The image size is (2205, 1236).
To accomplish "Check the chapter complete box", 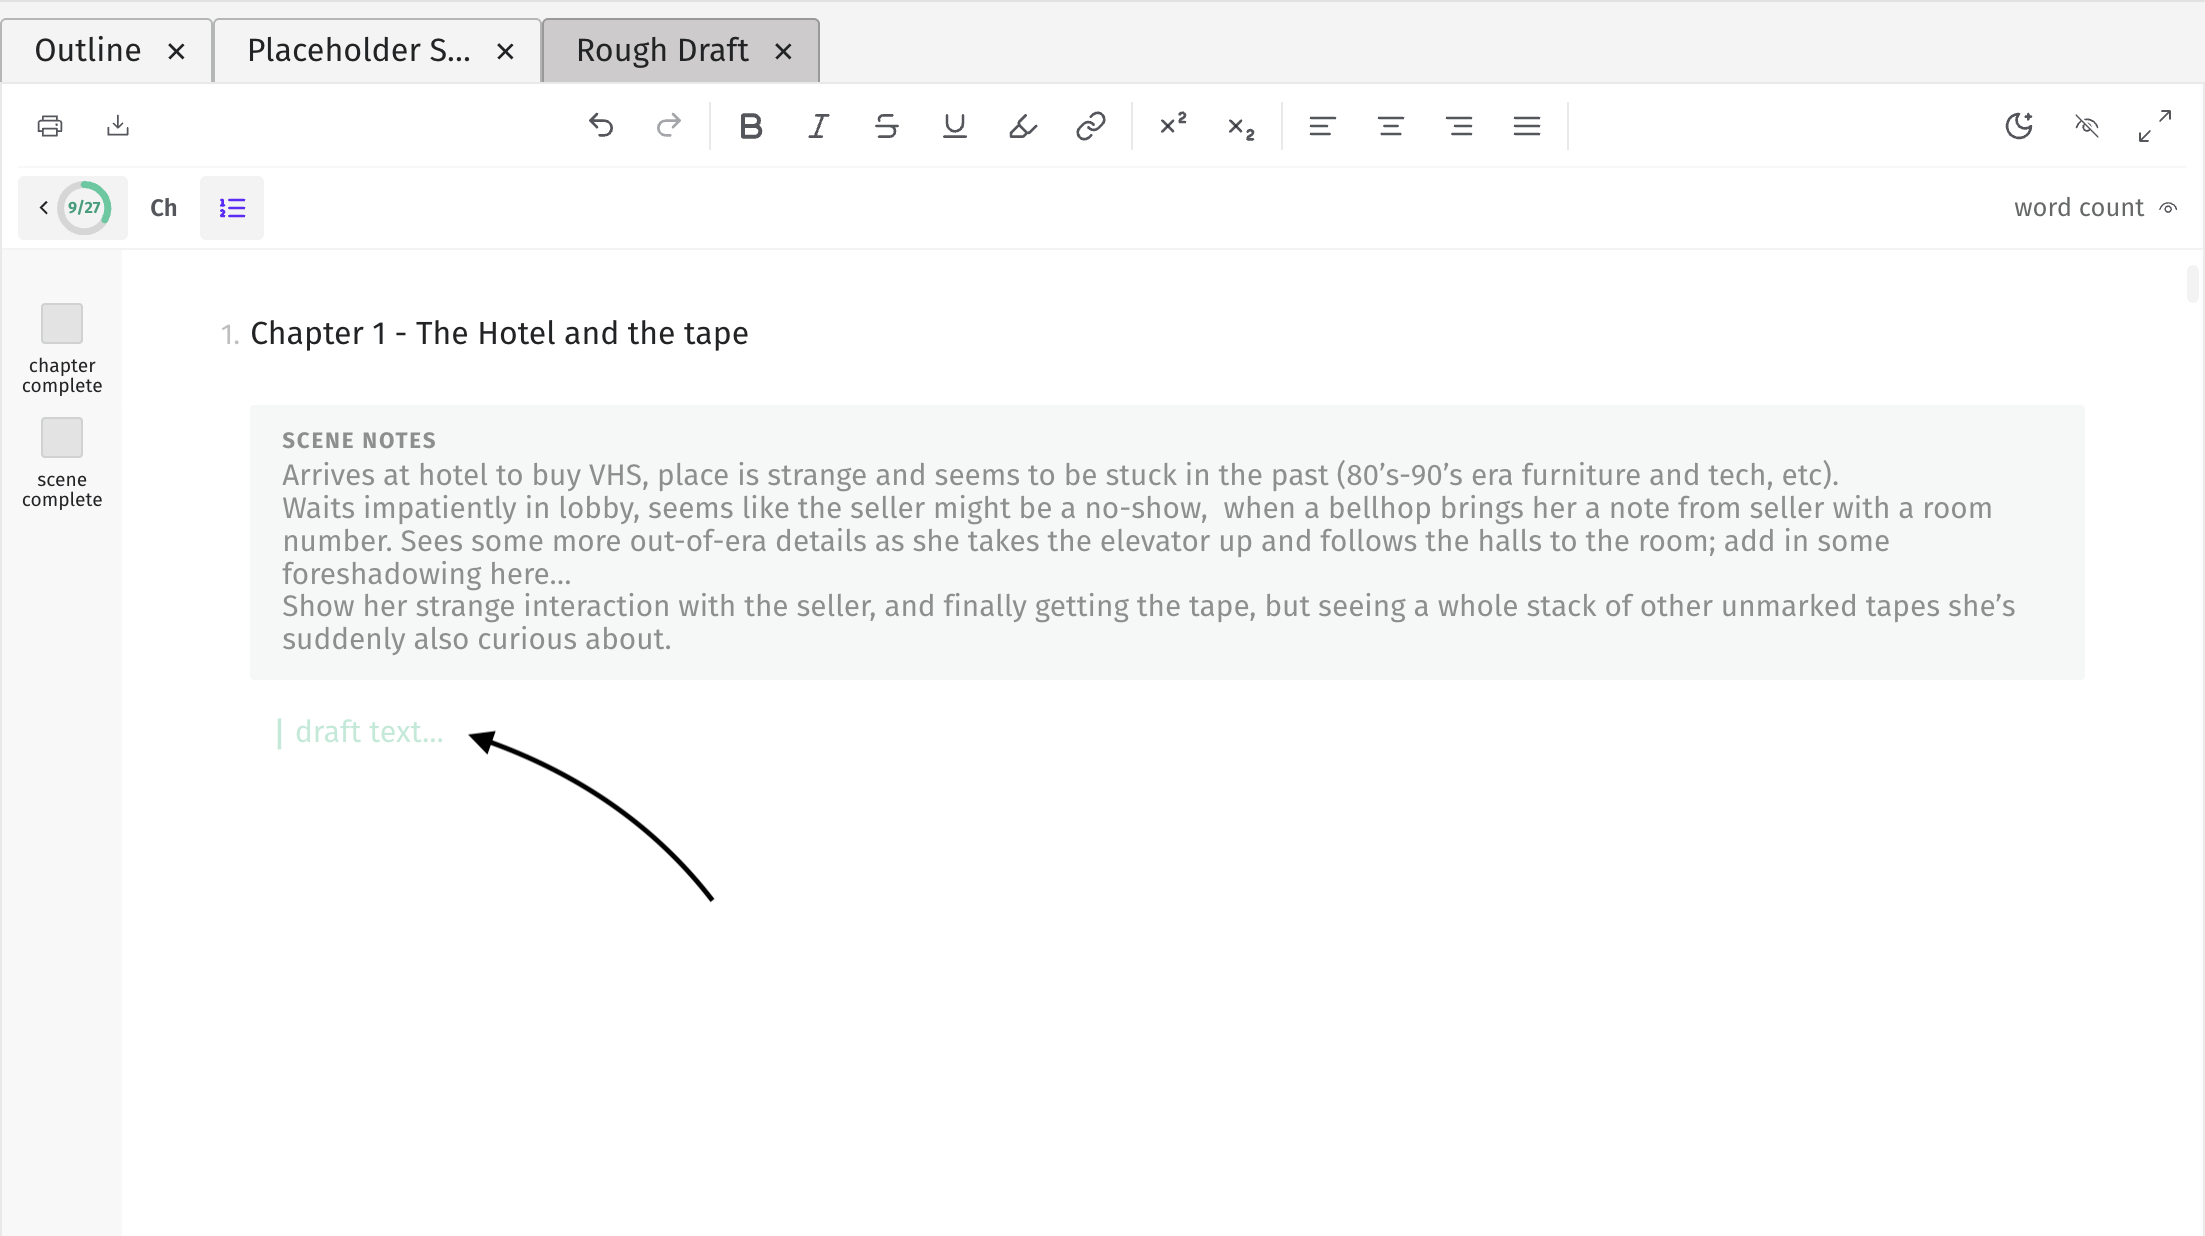I will [x=62, y=324].
